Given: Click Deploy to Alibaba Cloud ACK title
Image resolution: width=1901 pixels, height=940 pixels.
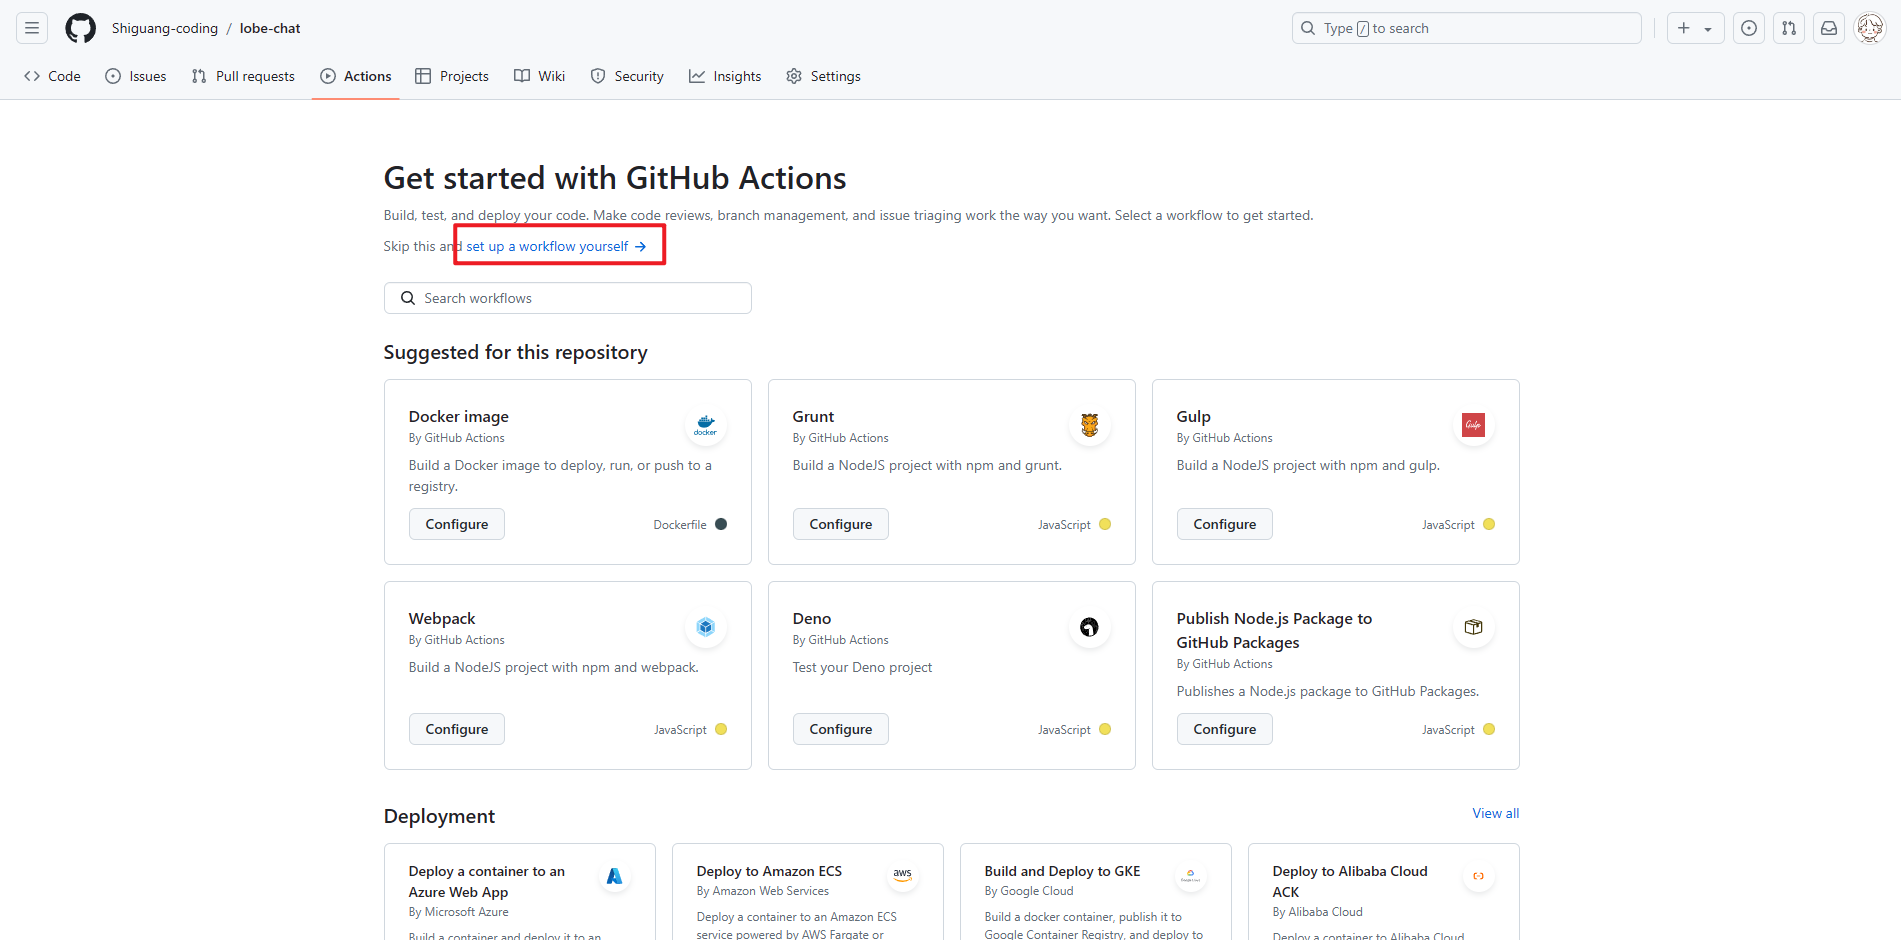Looking at the screenshot, I should pos(1350,882).
